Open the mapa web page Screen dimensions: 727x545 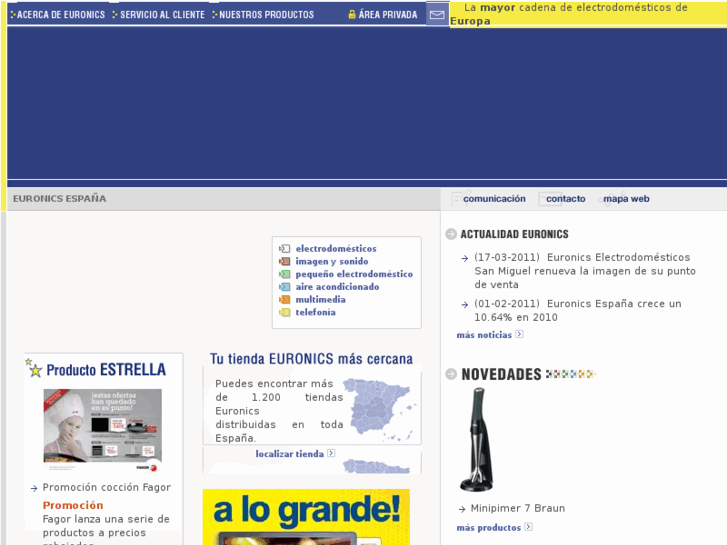[626, 199]
